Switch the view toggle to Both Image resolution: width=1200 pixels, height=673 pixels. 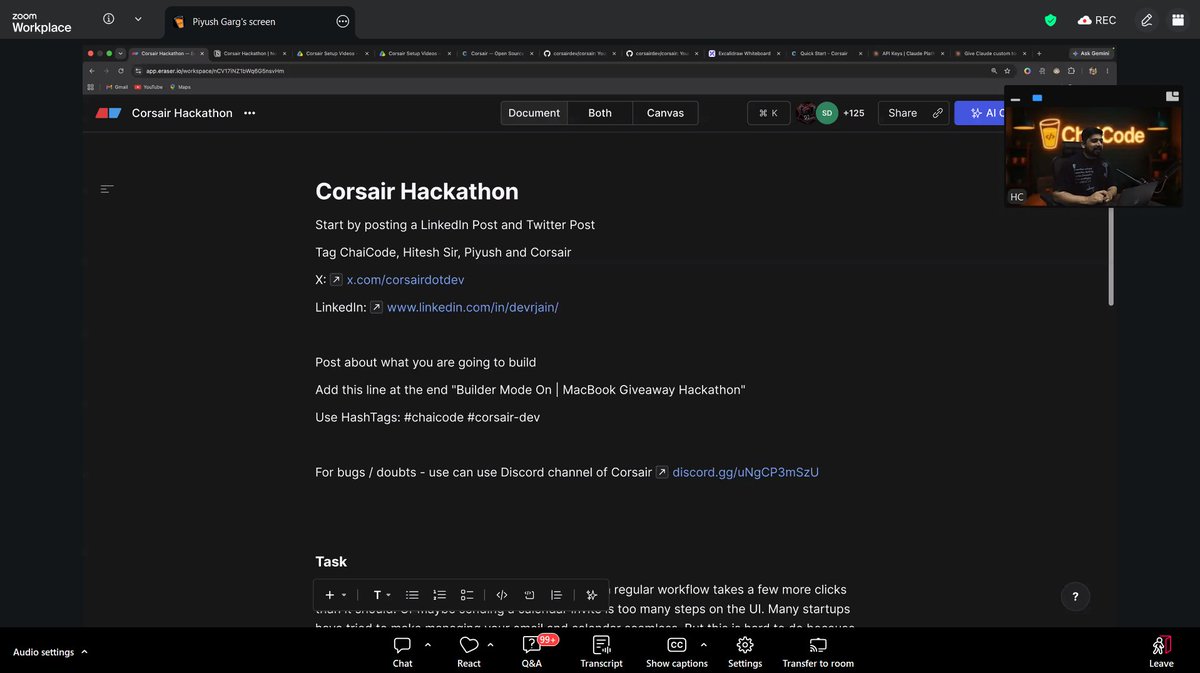tap(600, 113)
